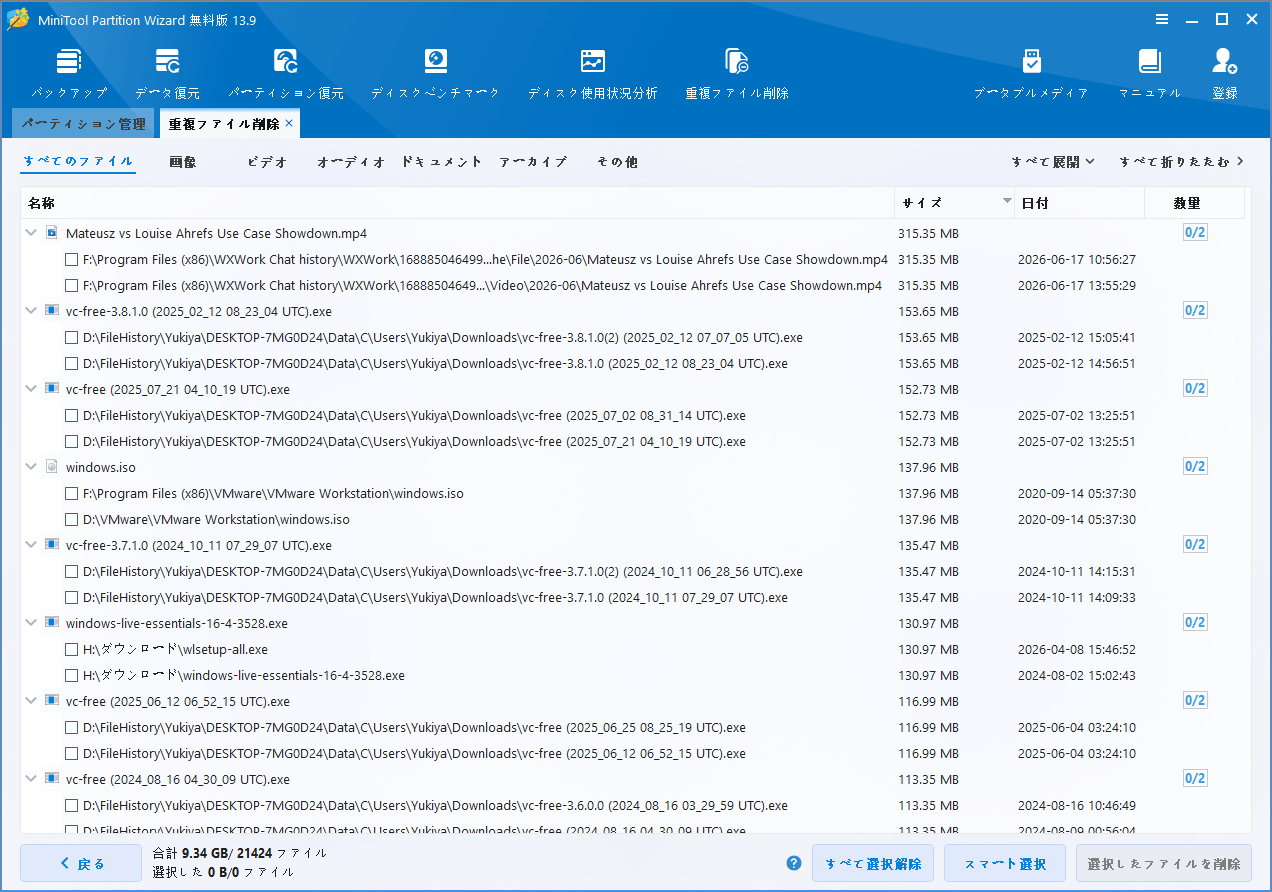Image resolution: width=1272 pixels, height=892 pixels.
Task: Select the オーディオ filter tab
Action: click(351, 161)
